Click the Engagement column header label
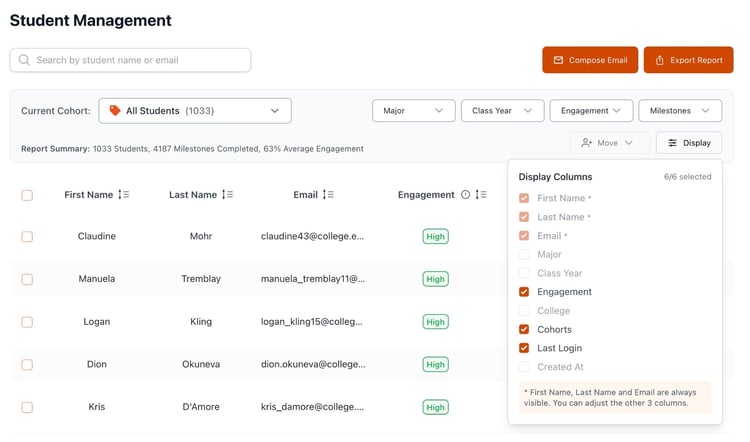The image size is (750, 442). tap(426, 195)
